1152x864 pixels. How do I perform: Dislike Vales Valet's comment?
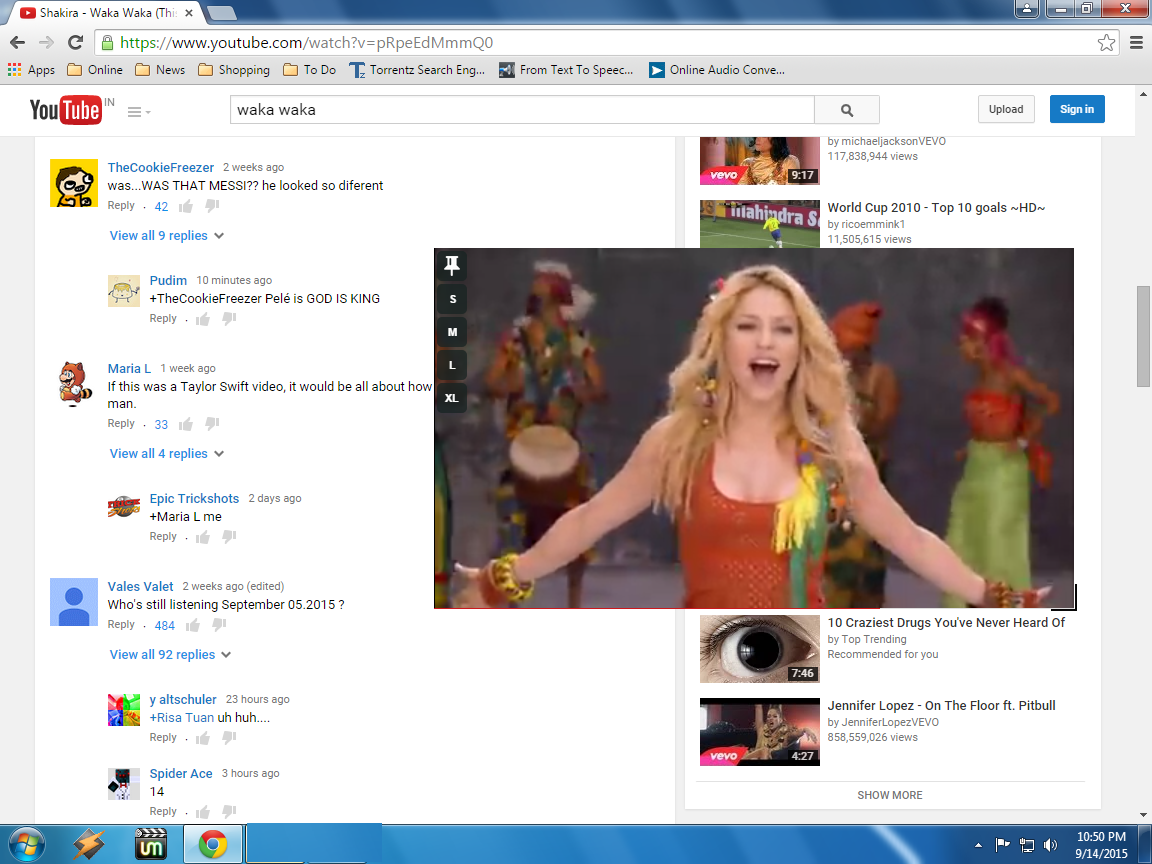click(219, 625)
